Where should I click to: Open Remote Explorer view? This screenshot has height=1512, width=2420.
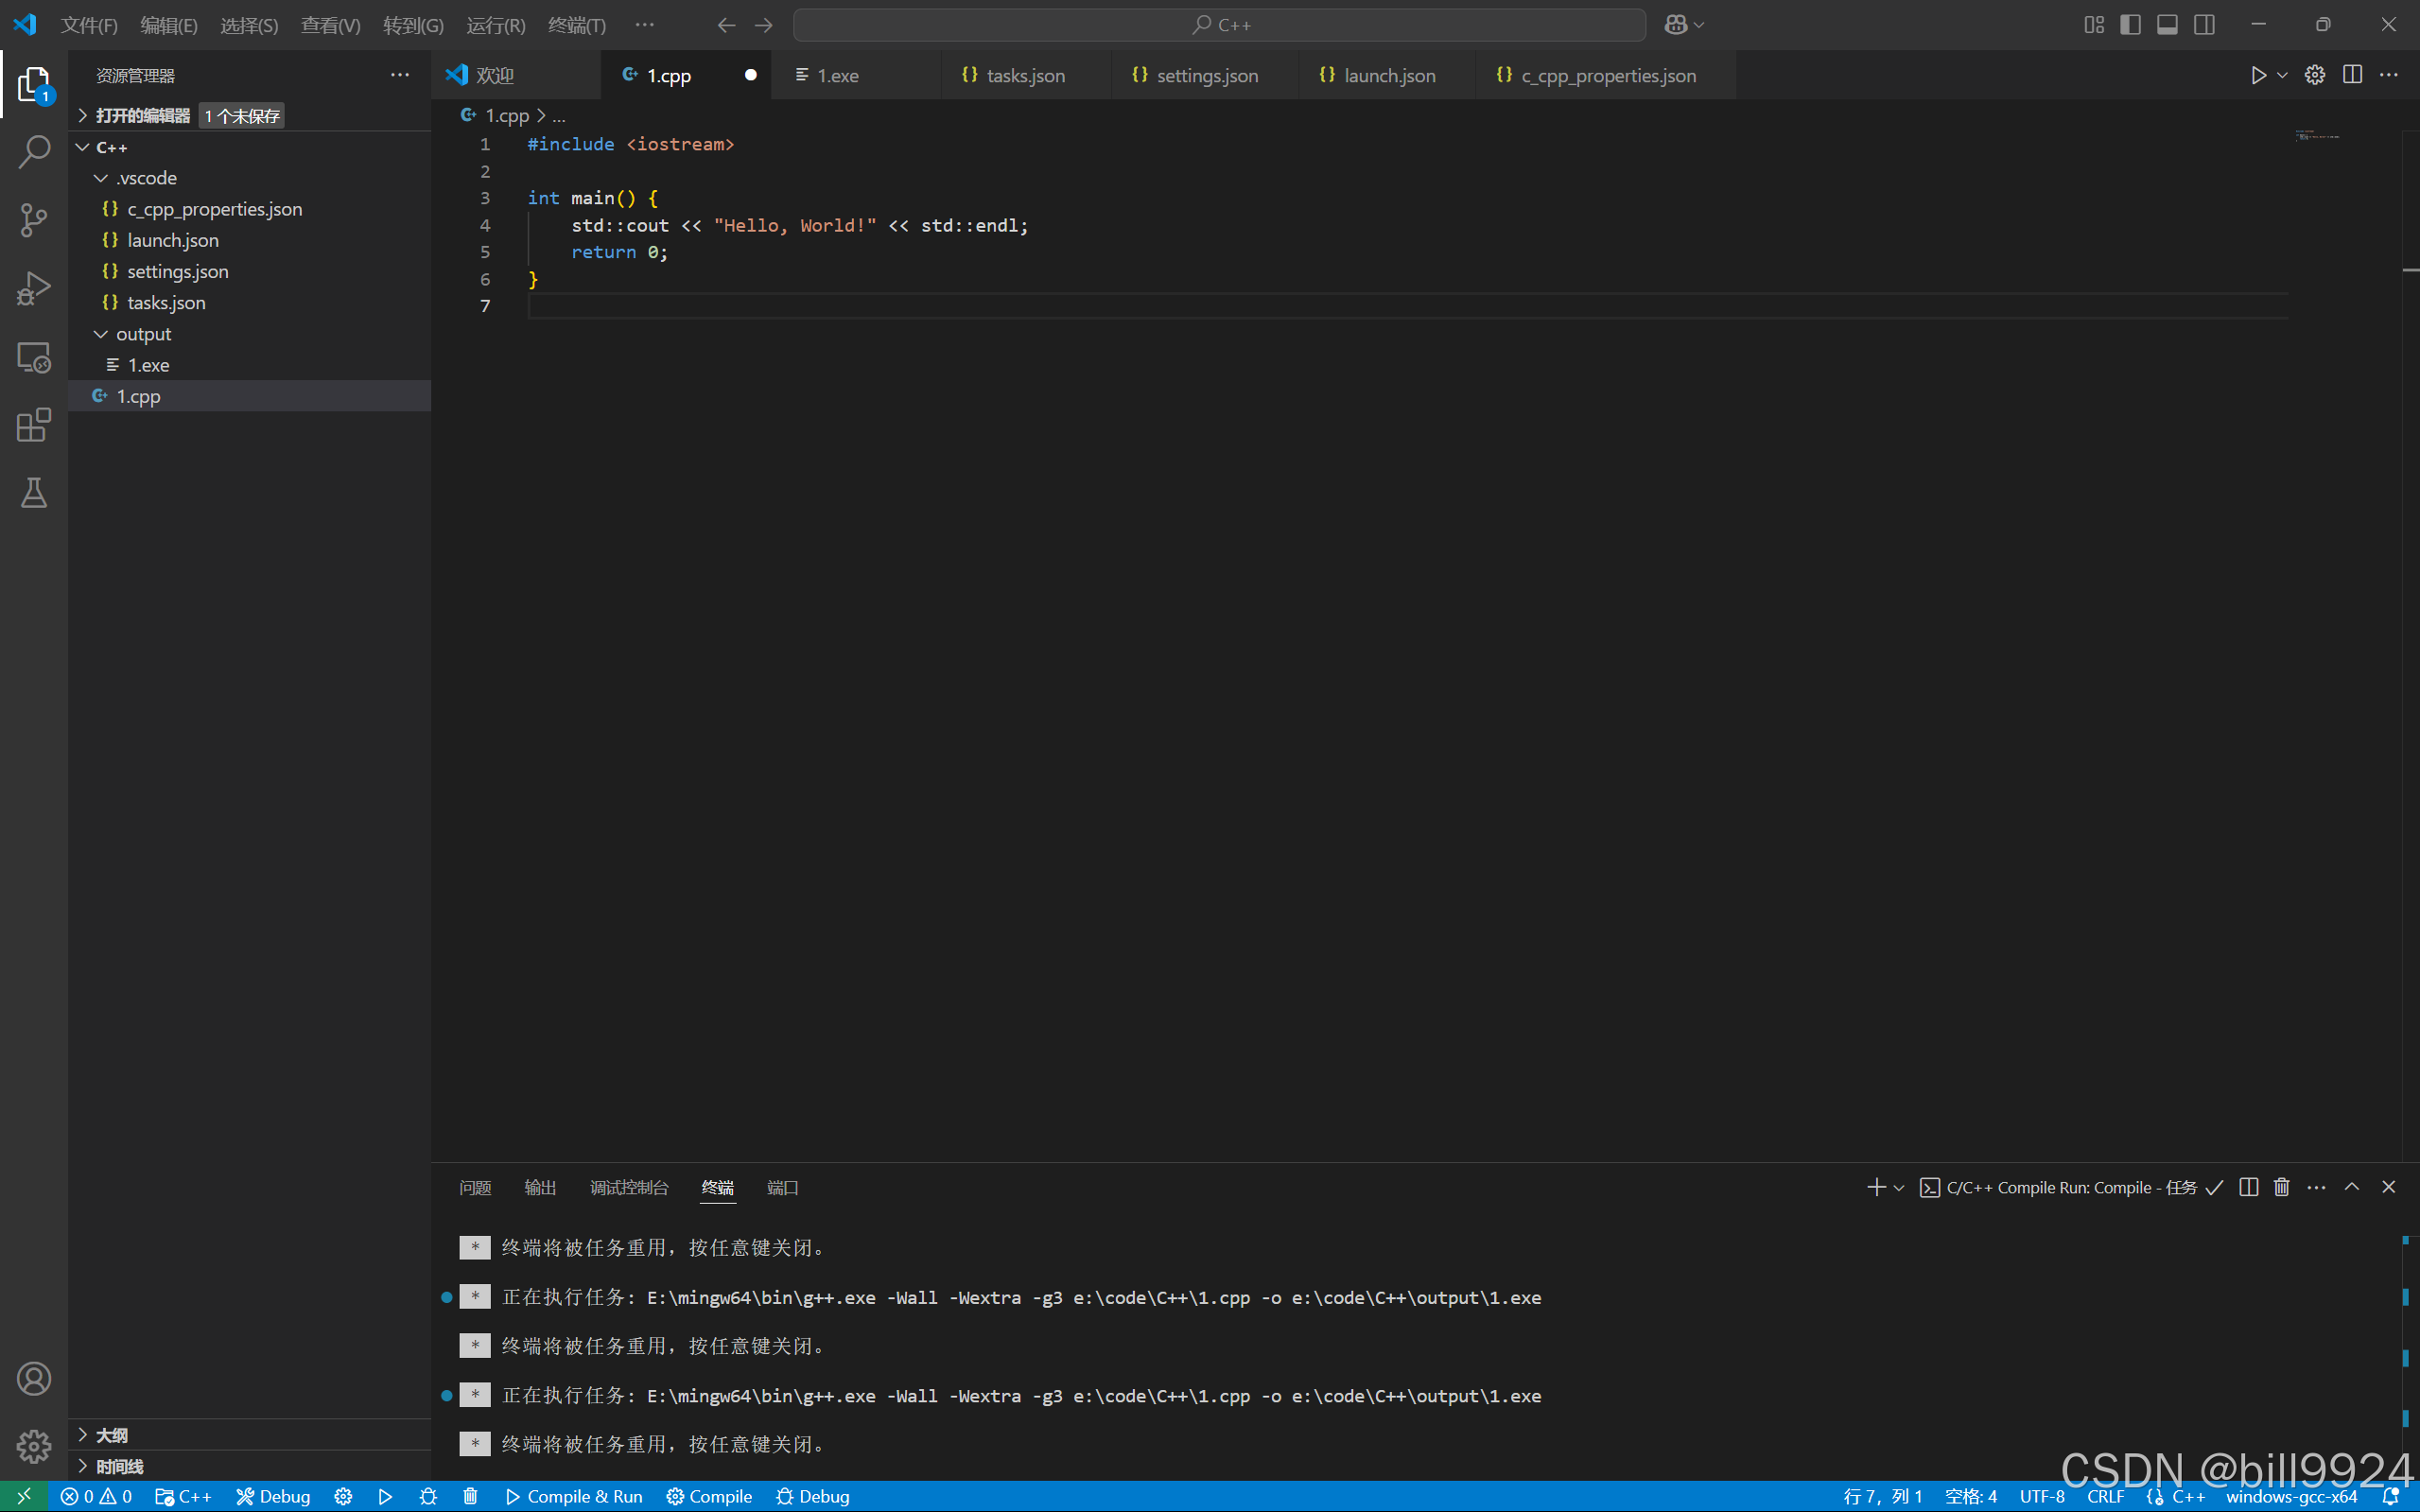pyautogui.click(x=34, y=357)
